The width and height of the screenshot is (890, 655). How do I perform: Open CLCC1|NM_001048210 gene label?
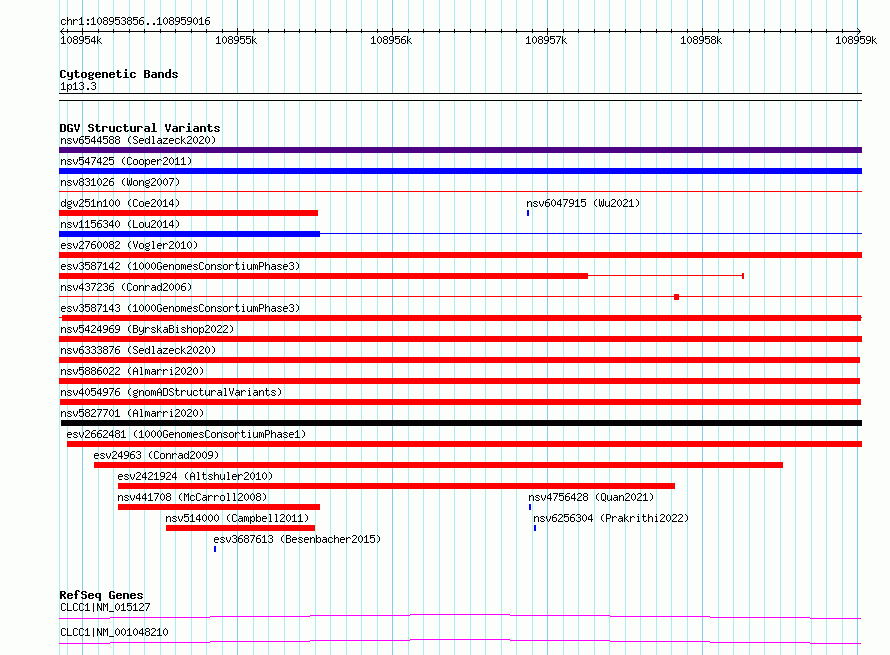(114, 632)
